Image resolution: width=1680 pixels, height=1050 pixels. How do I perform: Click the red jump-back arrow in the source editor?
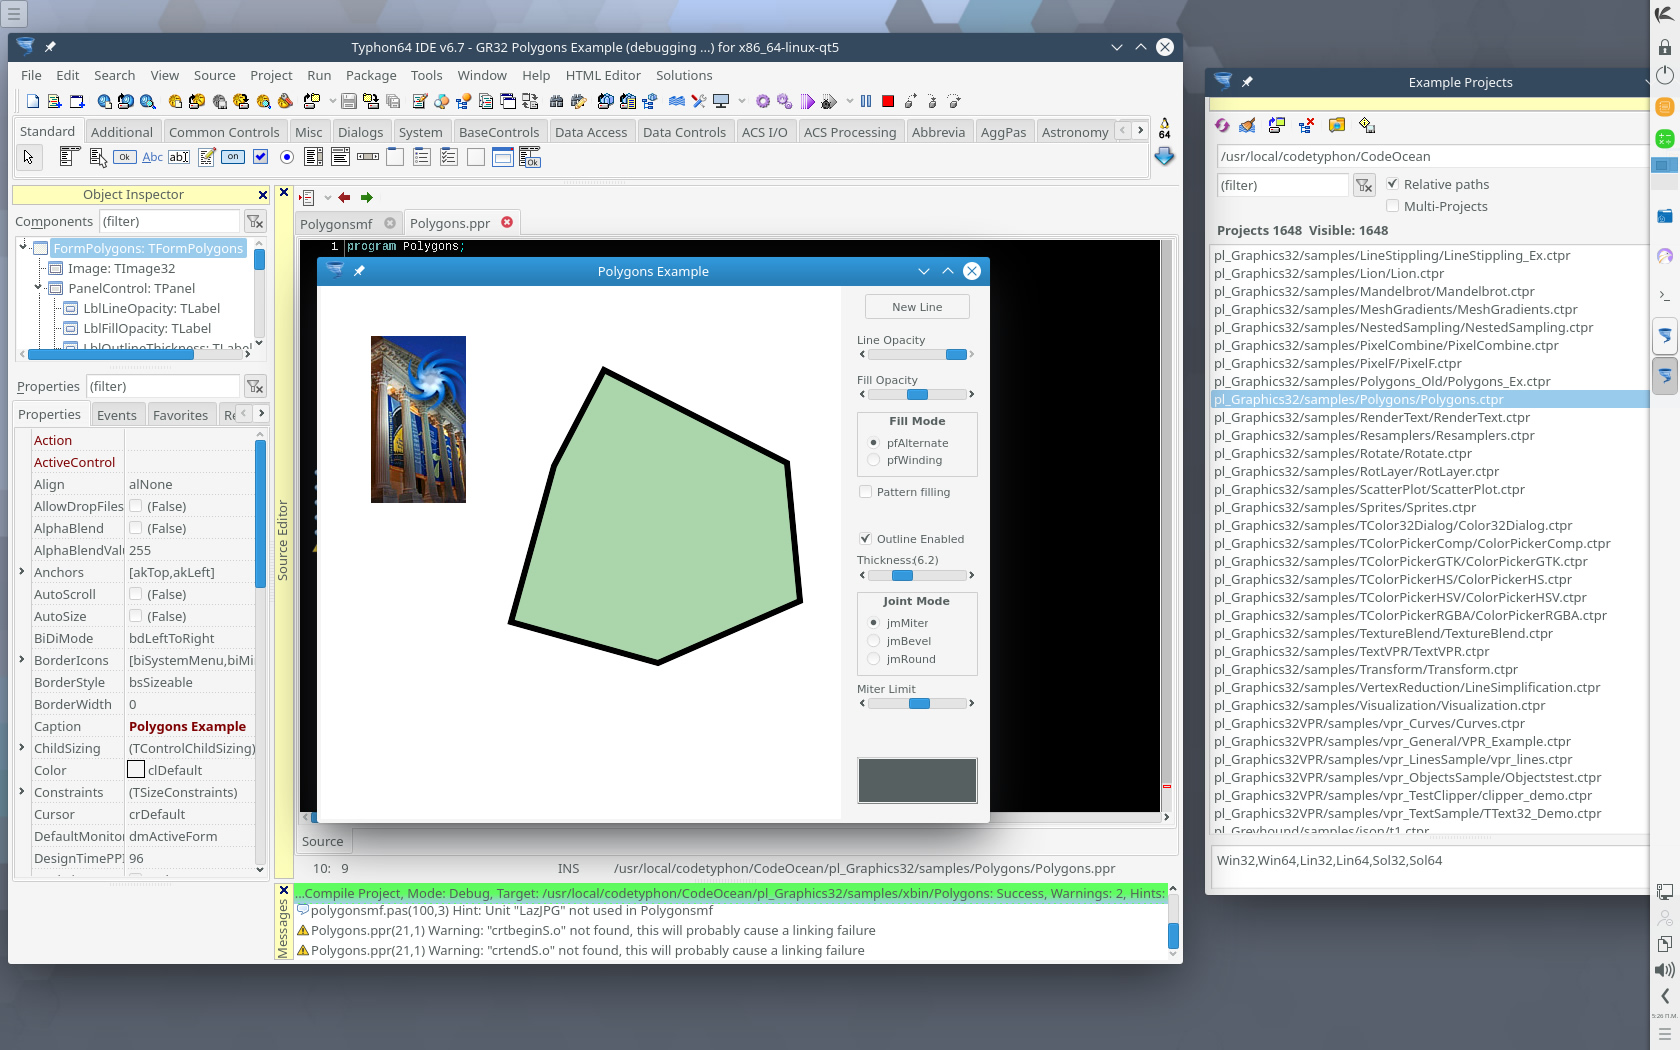point(344,197)
